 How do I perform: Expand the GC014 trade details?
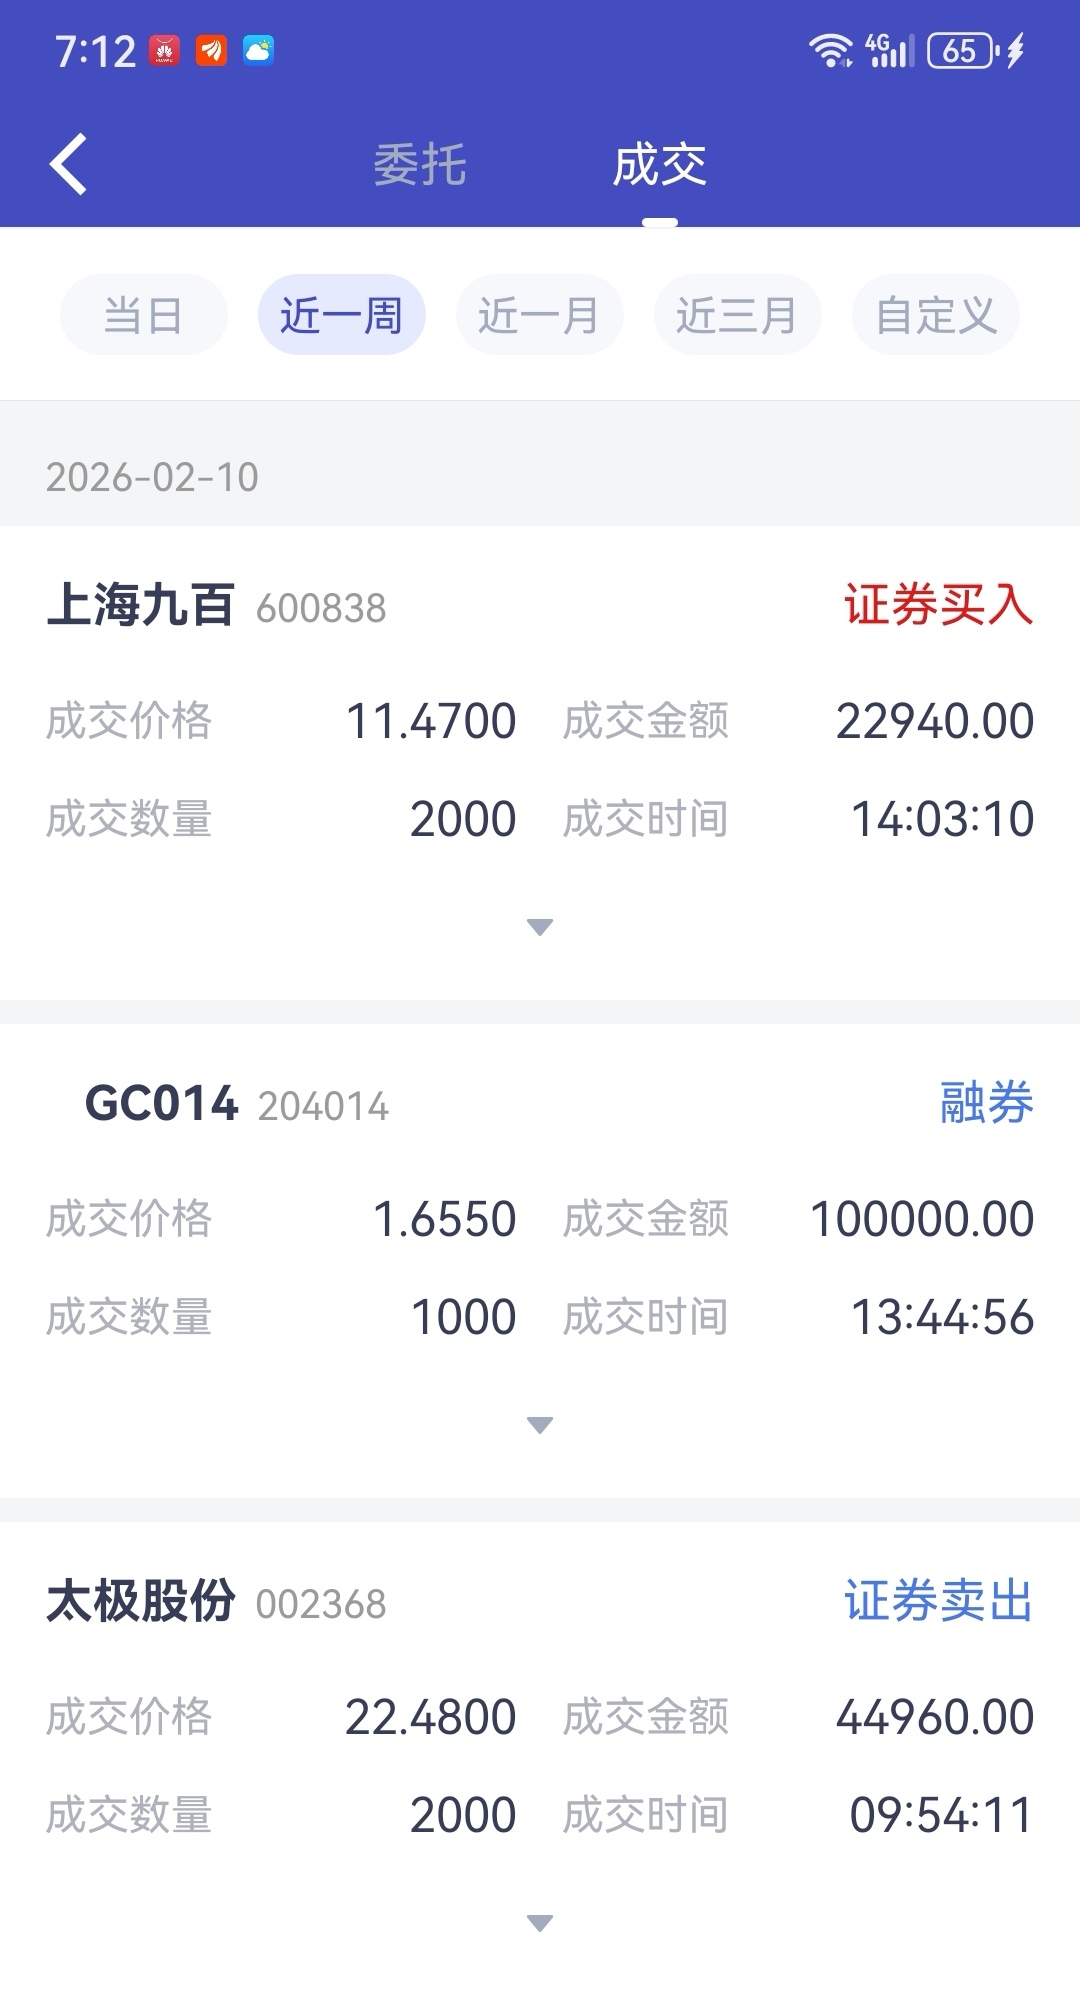point(540,1425)
